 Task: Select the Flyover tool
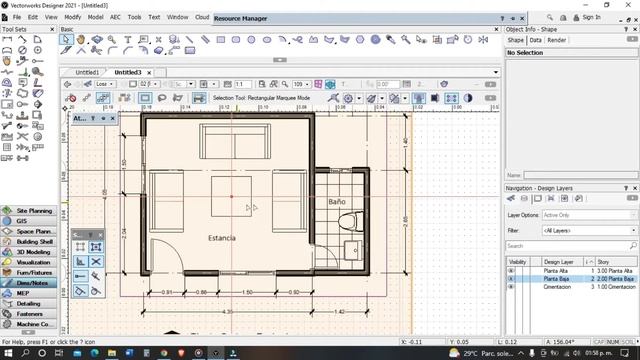97,40
